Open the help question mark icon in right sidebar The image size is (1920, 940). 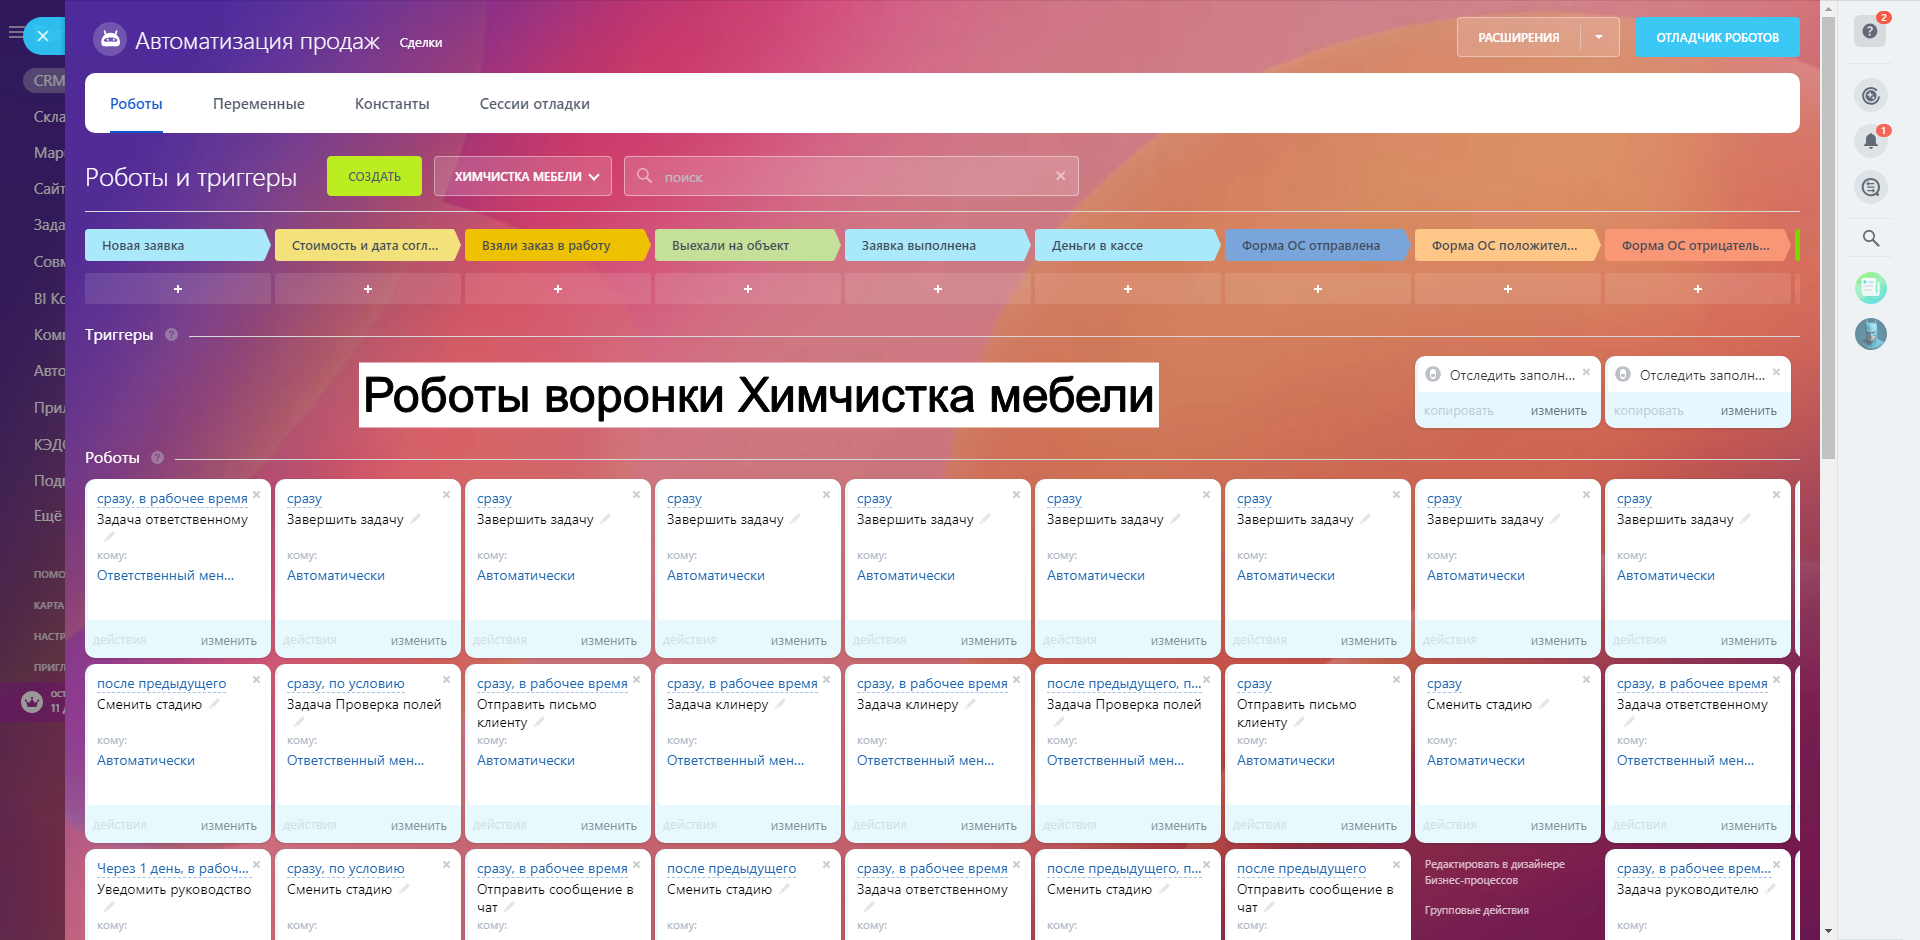point(1870,31)
